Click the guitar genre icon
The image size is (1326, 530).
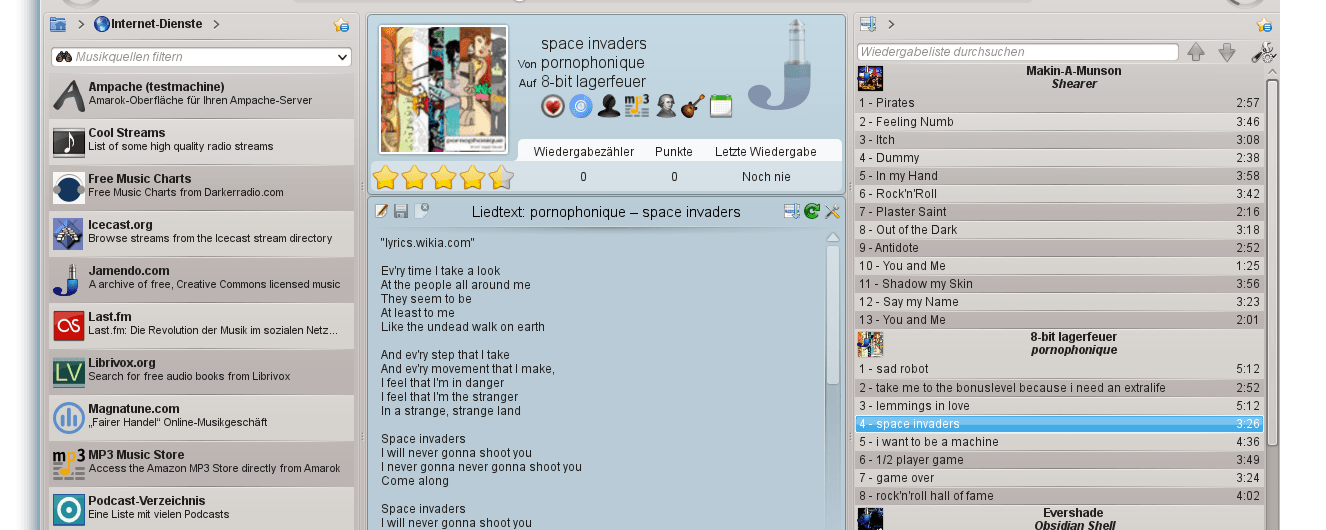693,105
